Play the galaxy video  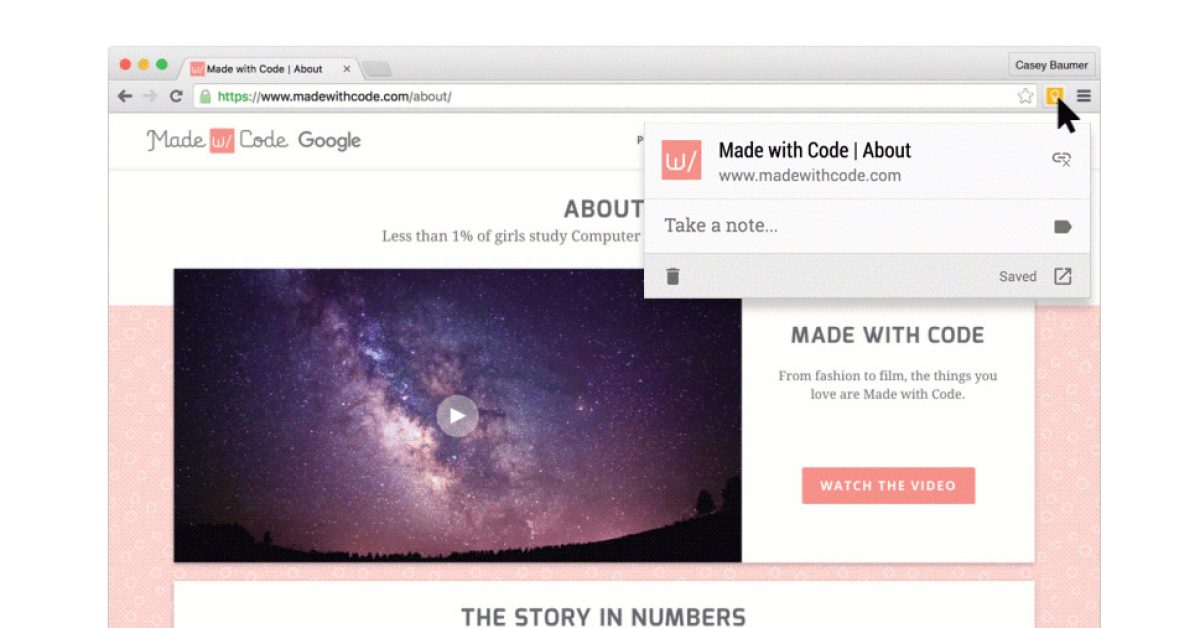point(457,415)
